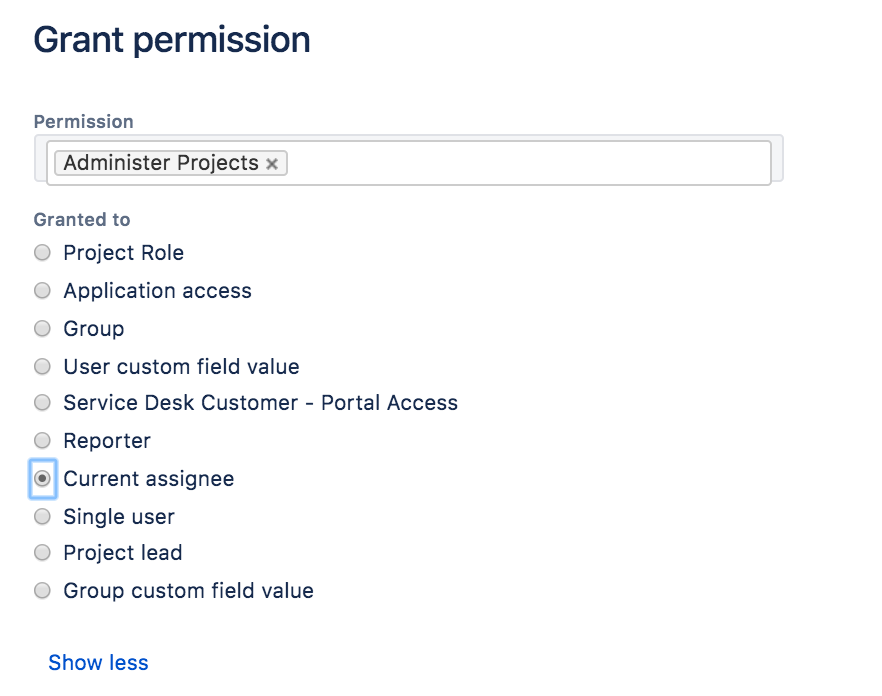Click the Project Role label text
This screenshot has width=882, height=696.
click(x=123, y=252)
